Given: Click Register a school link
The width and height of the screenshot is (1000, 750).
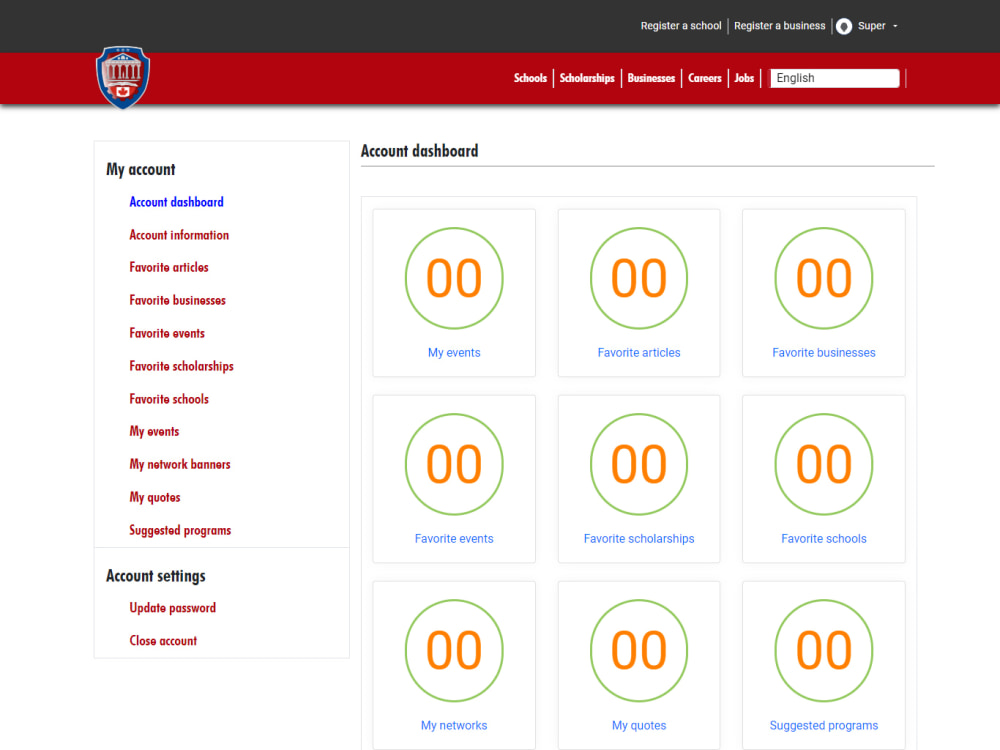Looking at the screenshot, I should 680,26.
